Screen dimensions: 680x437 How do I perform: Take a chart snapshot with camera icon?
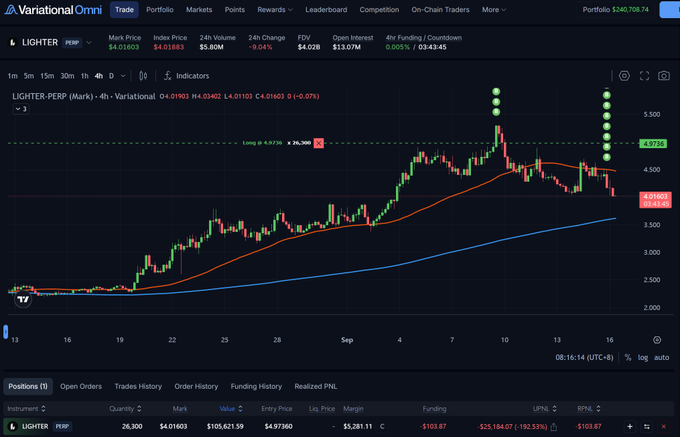(664, 76)
